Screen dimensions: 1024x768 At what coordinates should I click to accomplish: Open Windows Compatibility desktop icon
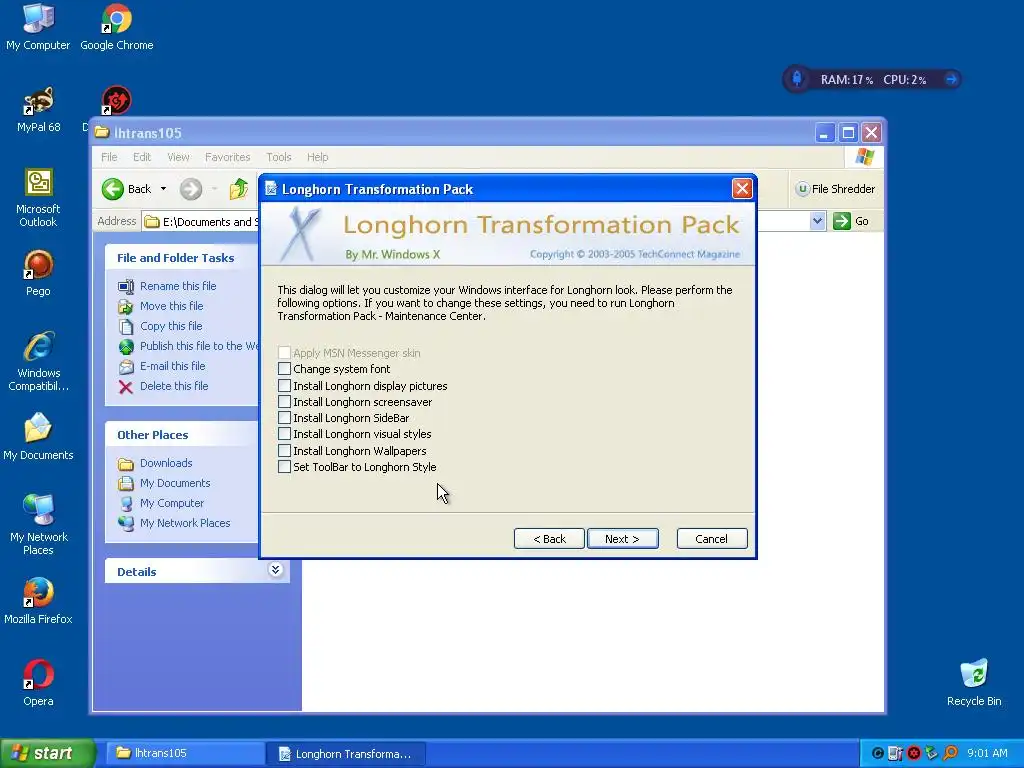click(38, 361)
